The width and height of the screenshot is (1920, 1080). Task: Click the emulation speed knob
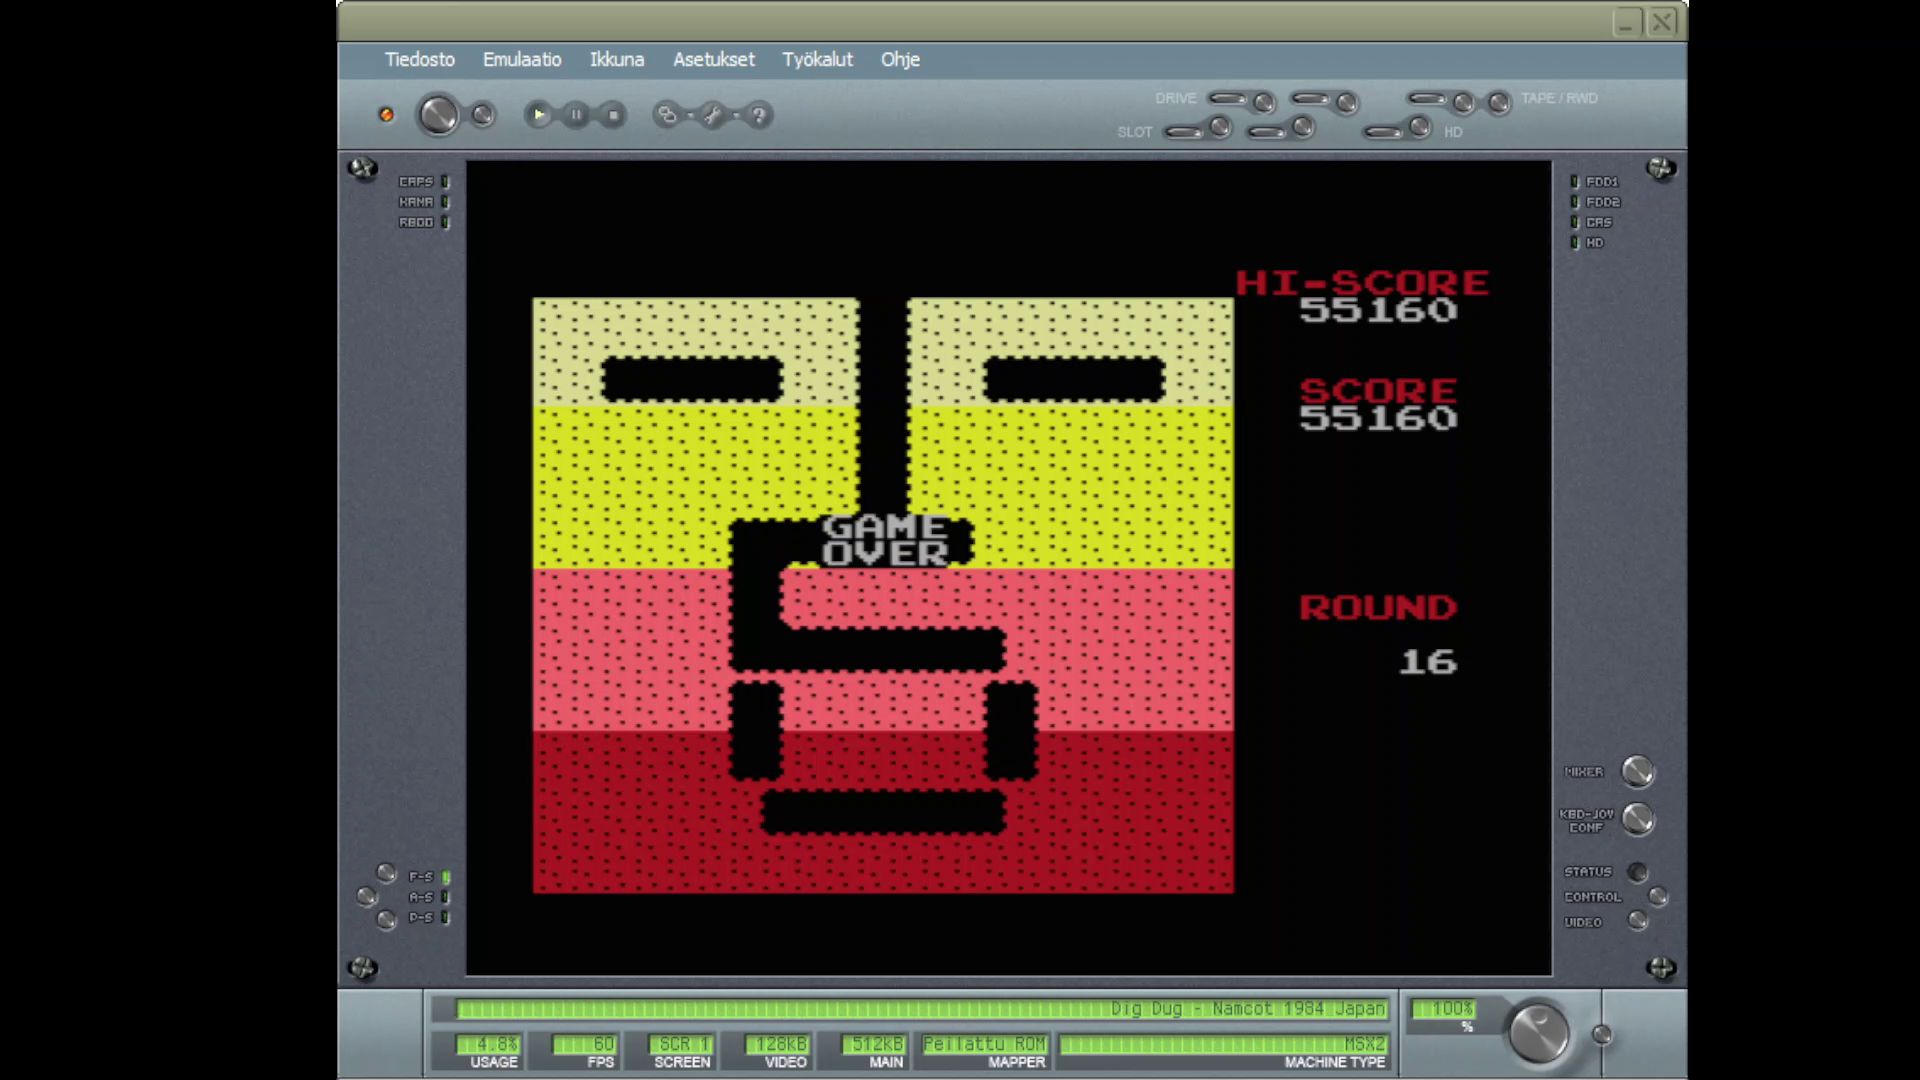point(1538,1033)
